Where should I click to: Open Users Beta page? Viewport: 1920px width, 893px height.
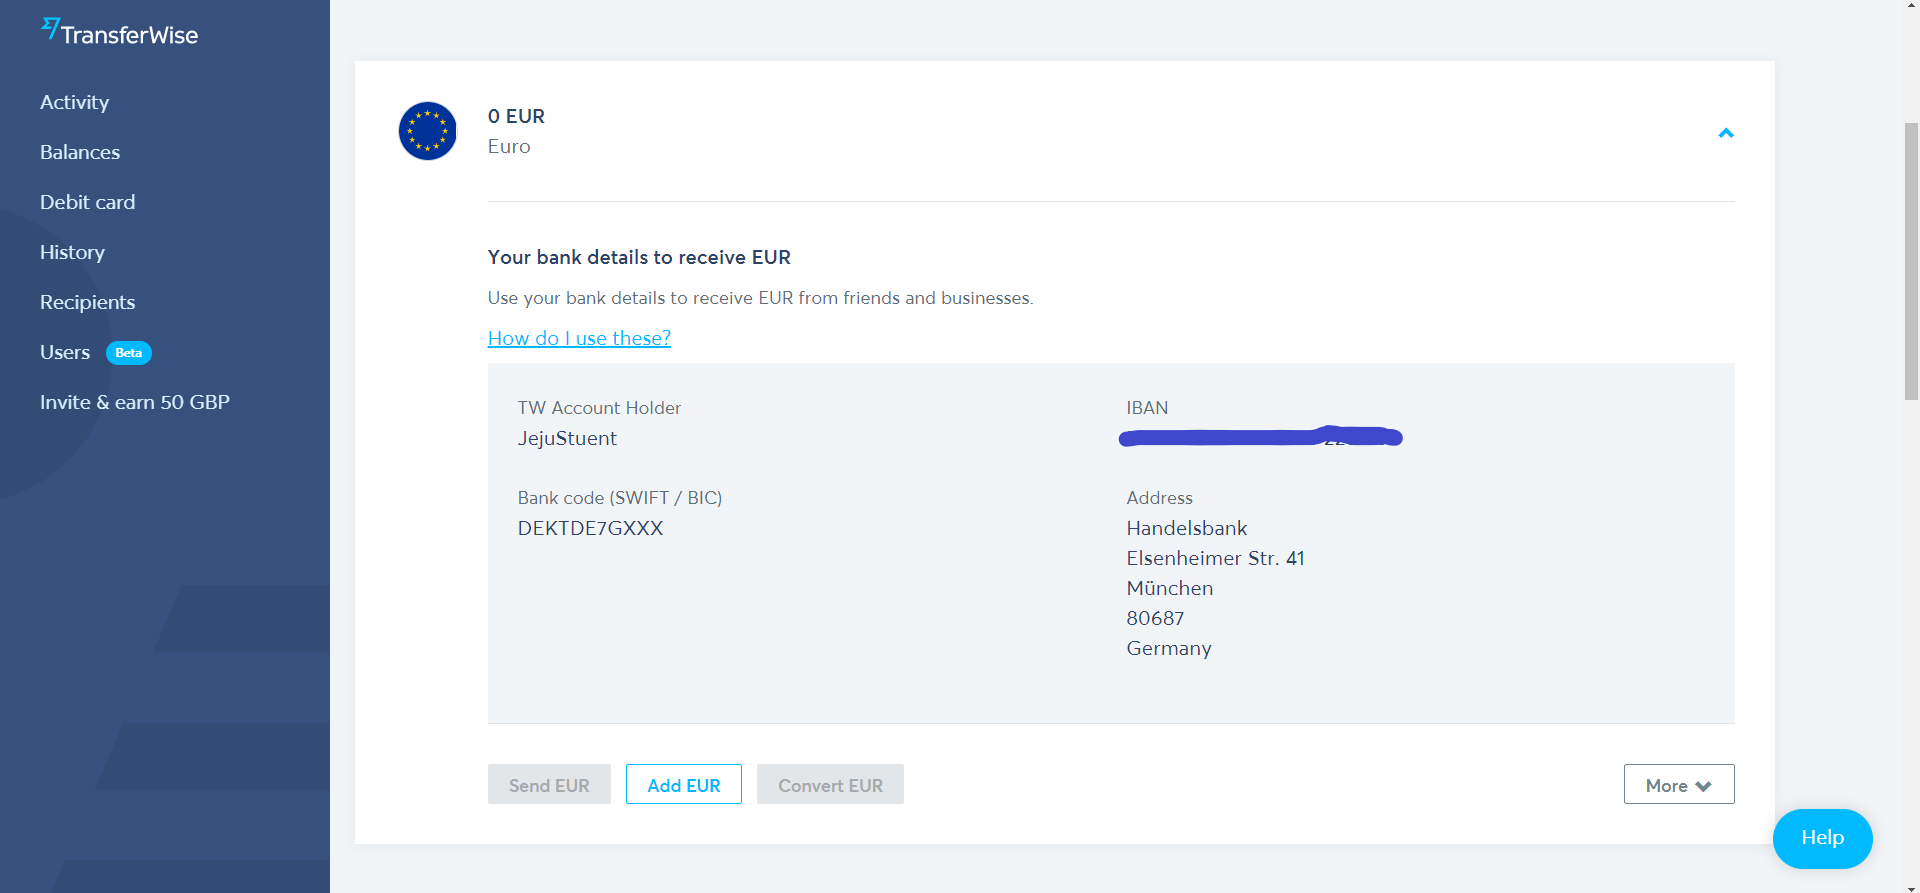(x=96, y=352)
